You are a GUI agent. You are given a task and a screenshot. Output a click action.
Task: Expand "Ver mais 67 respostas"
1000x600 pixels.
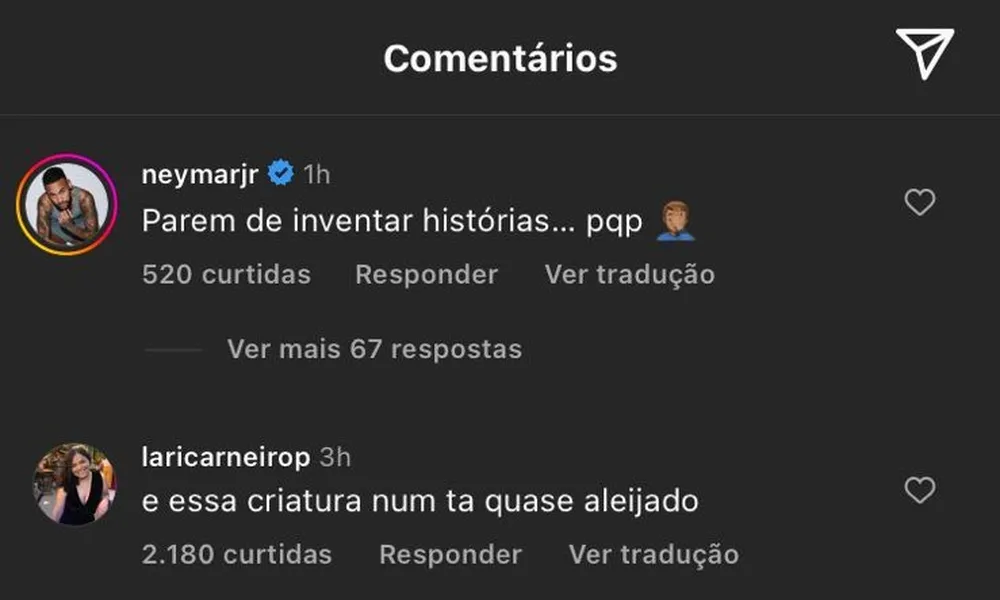[374, 349]
